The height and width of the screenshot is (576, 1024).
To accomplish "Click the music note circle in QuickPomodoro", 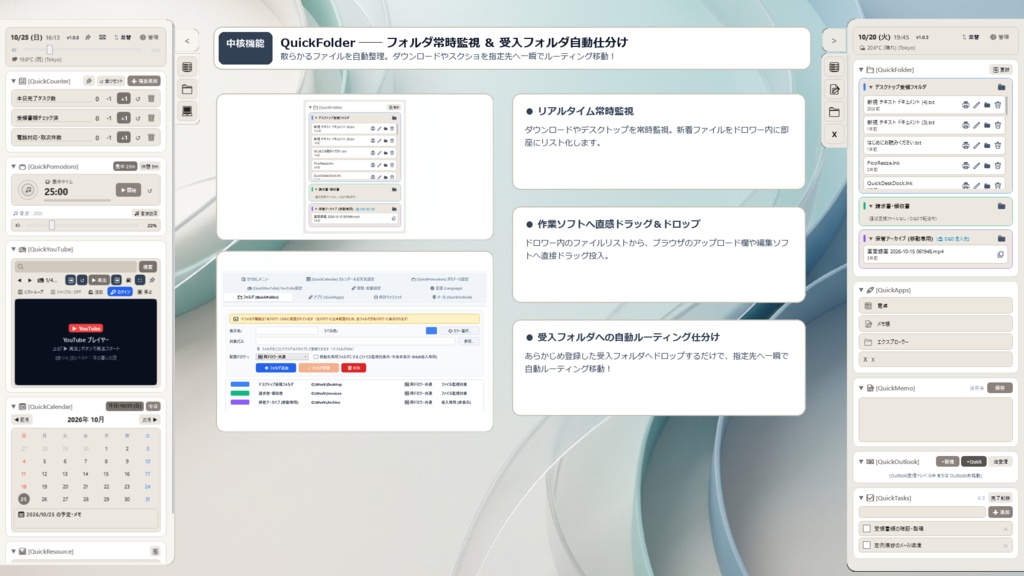I will tap(27, 190).
